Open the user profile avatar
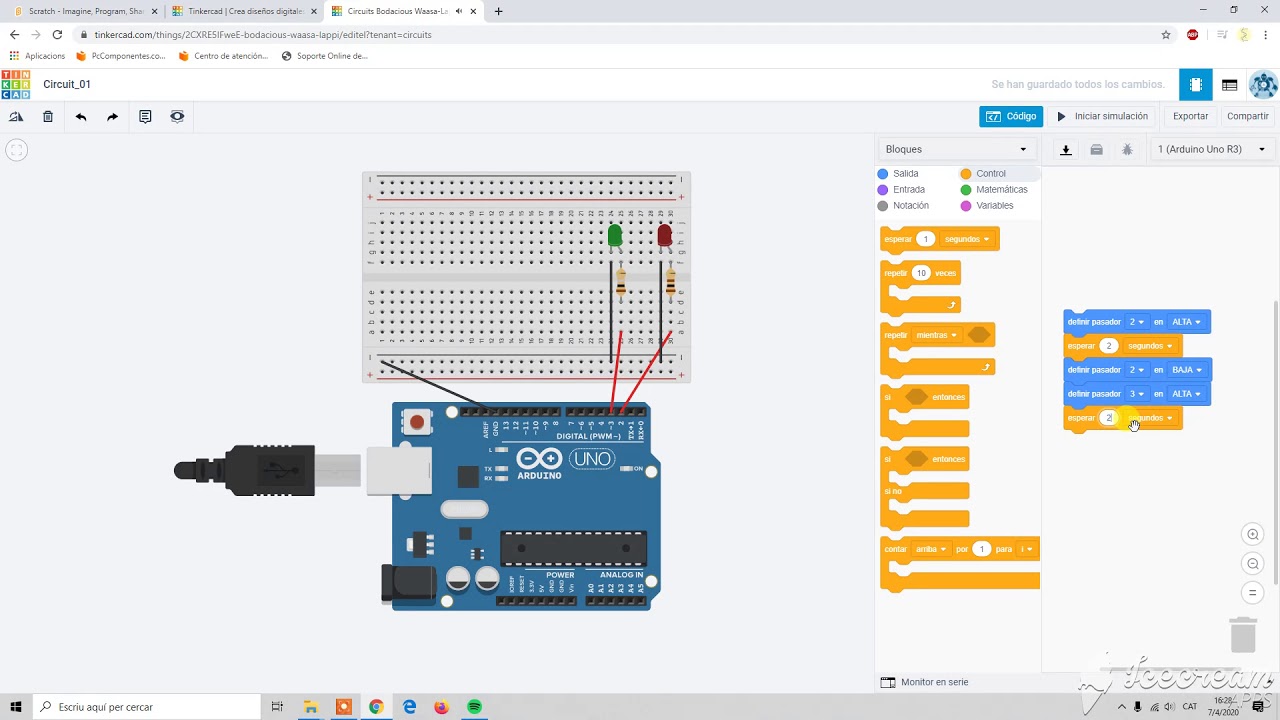This screenshot has height=720, width=1280. (1263, 85)
